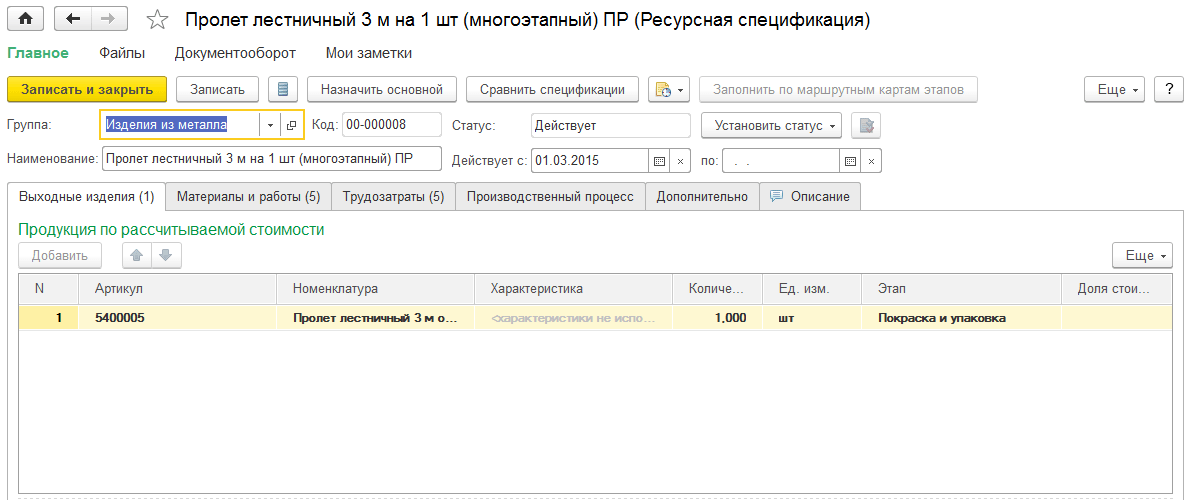Clear the Действует с date

coord(680,161)
